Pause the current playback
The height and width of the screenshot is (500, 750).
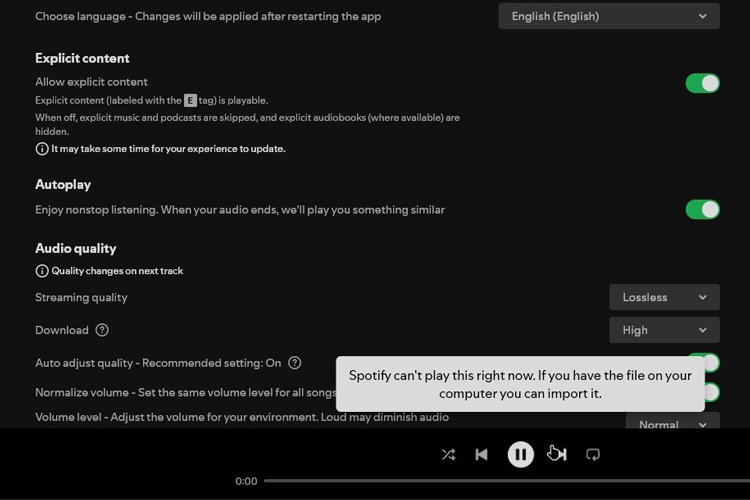click(520, 454)
